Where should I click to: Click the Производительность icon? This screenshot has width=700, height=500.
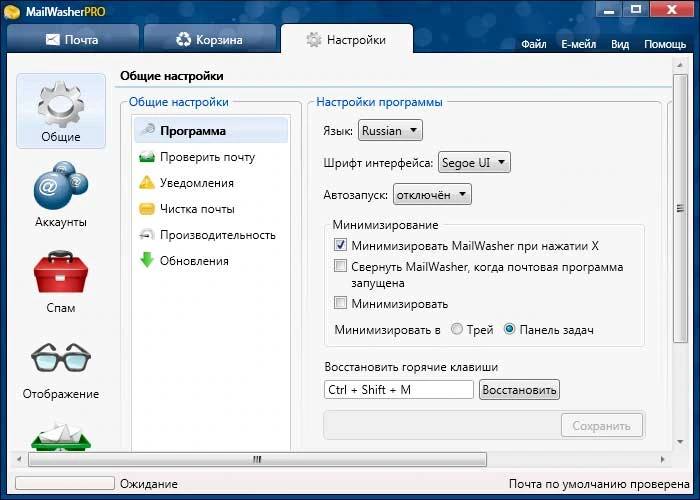pyautogui.click(x=147, y=234)
